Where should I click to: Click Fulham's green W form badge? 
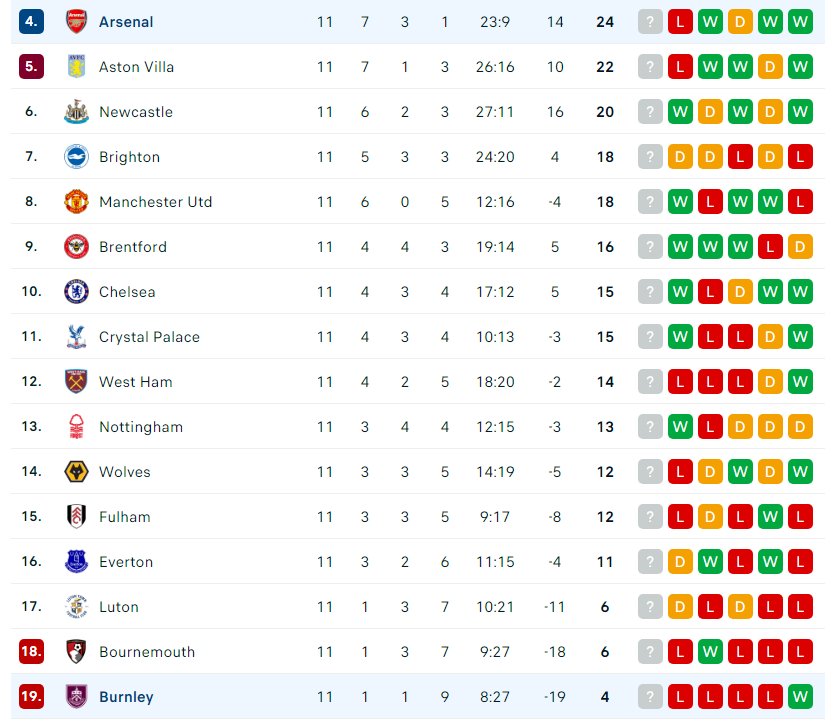(770, 516)
